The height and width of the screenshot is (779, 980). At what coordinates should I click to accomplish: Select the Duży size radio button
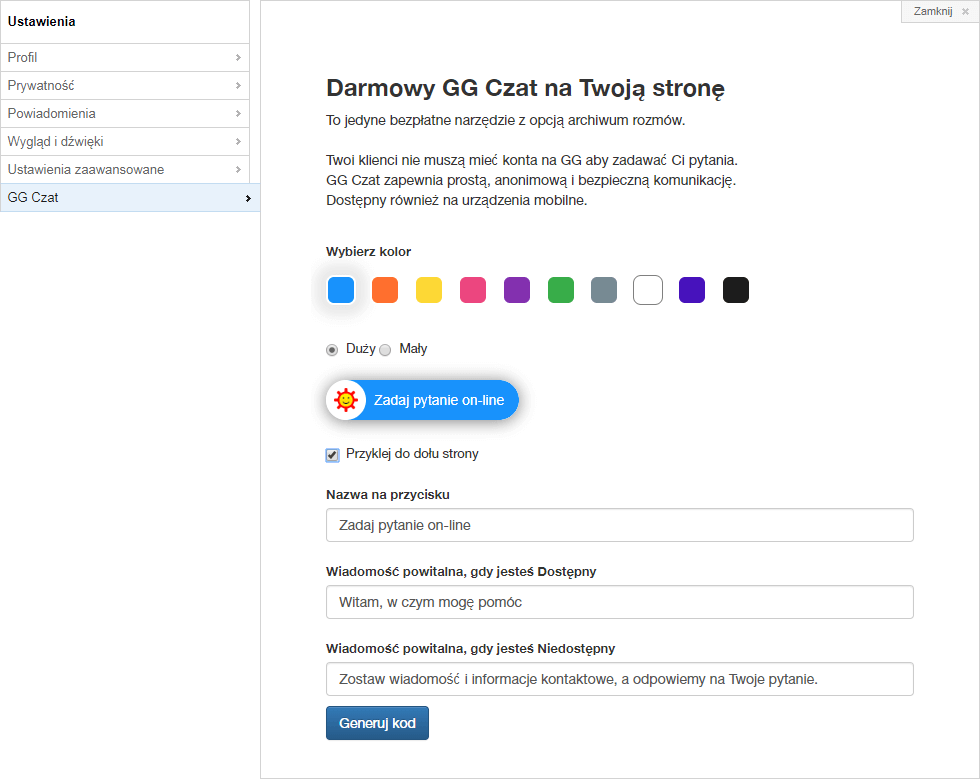pyautogui.click(x=332, y=349)
